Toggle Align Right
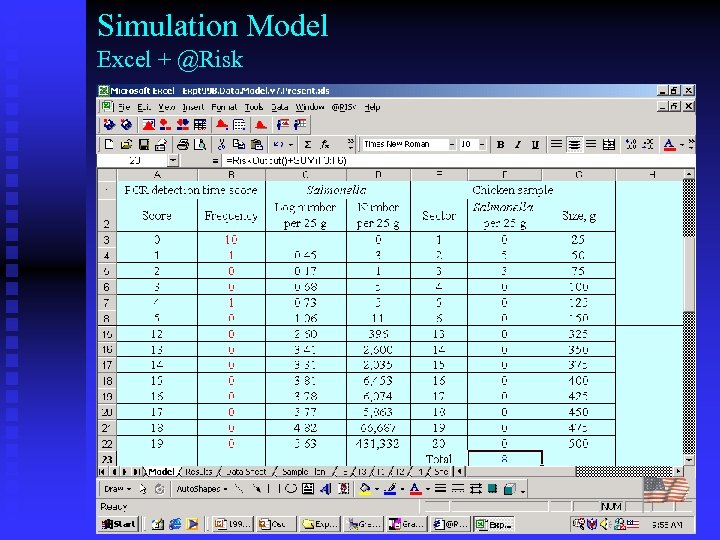 591,145
